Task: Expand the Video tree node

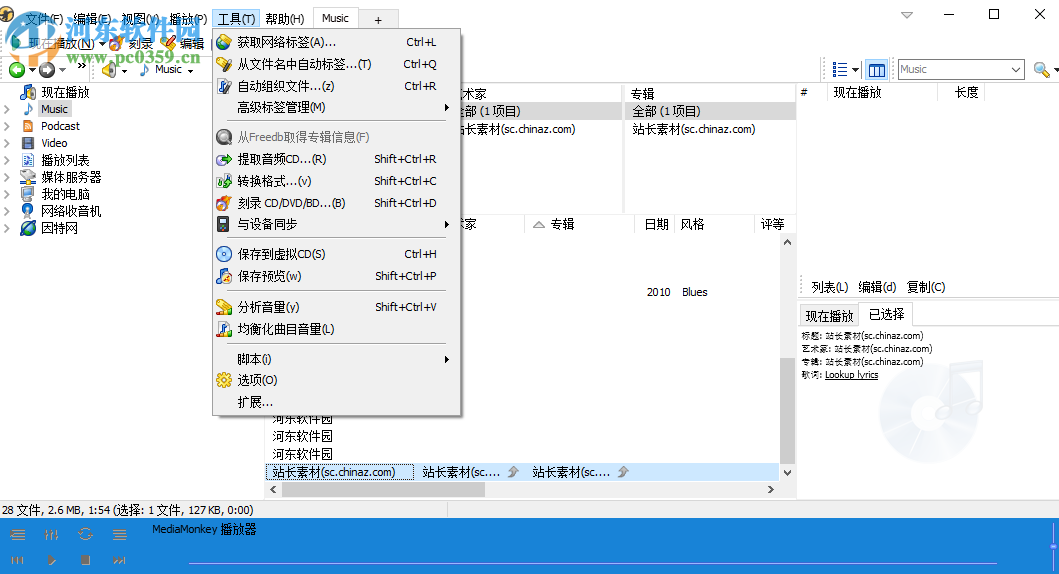Action: (7, 143)
